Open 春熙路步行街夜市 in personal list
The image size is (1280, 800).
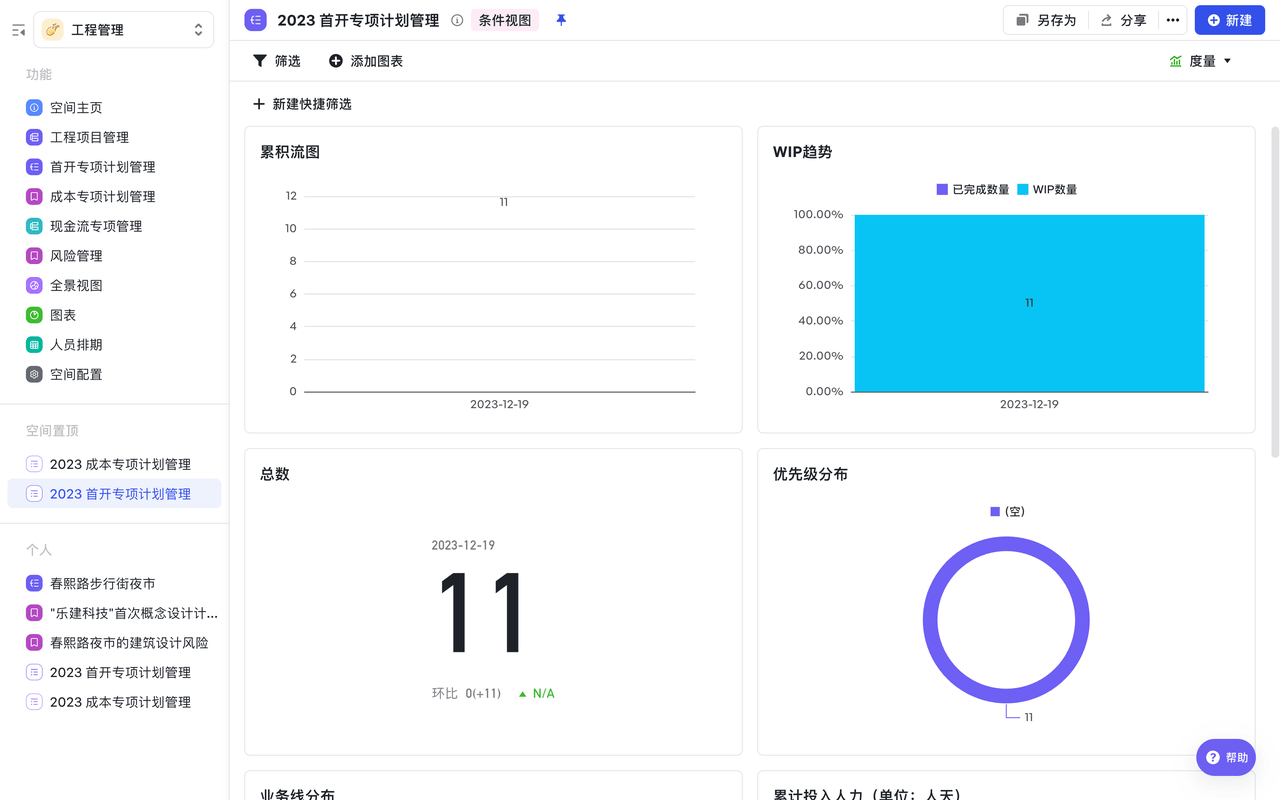pos(114,583)
